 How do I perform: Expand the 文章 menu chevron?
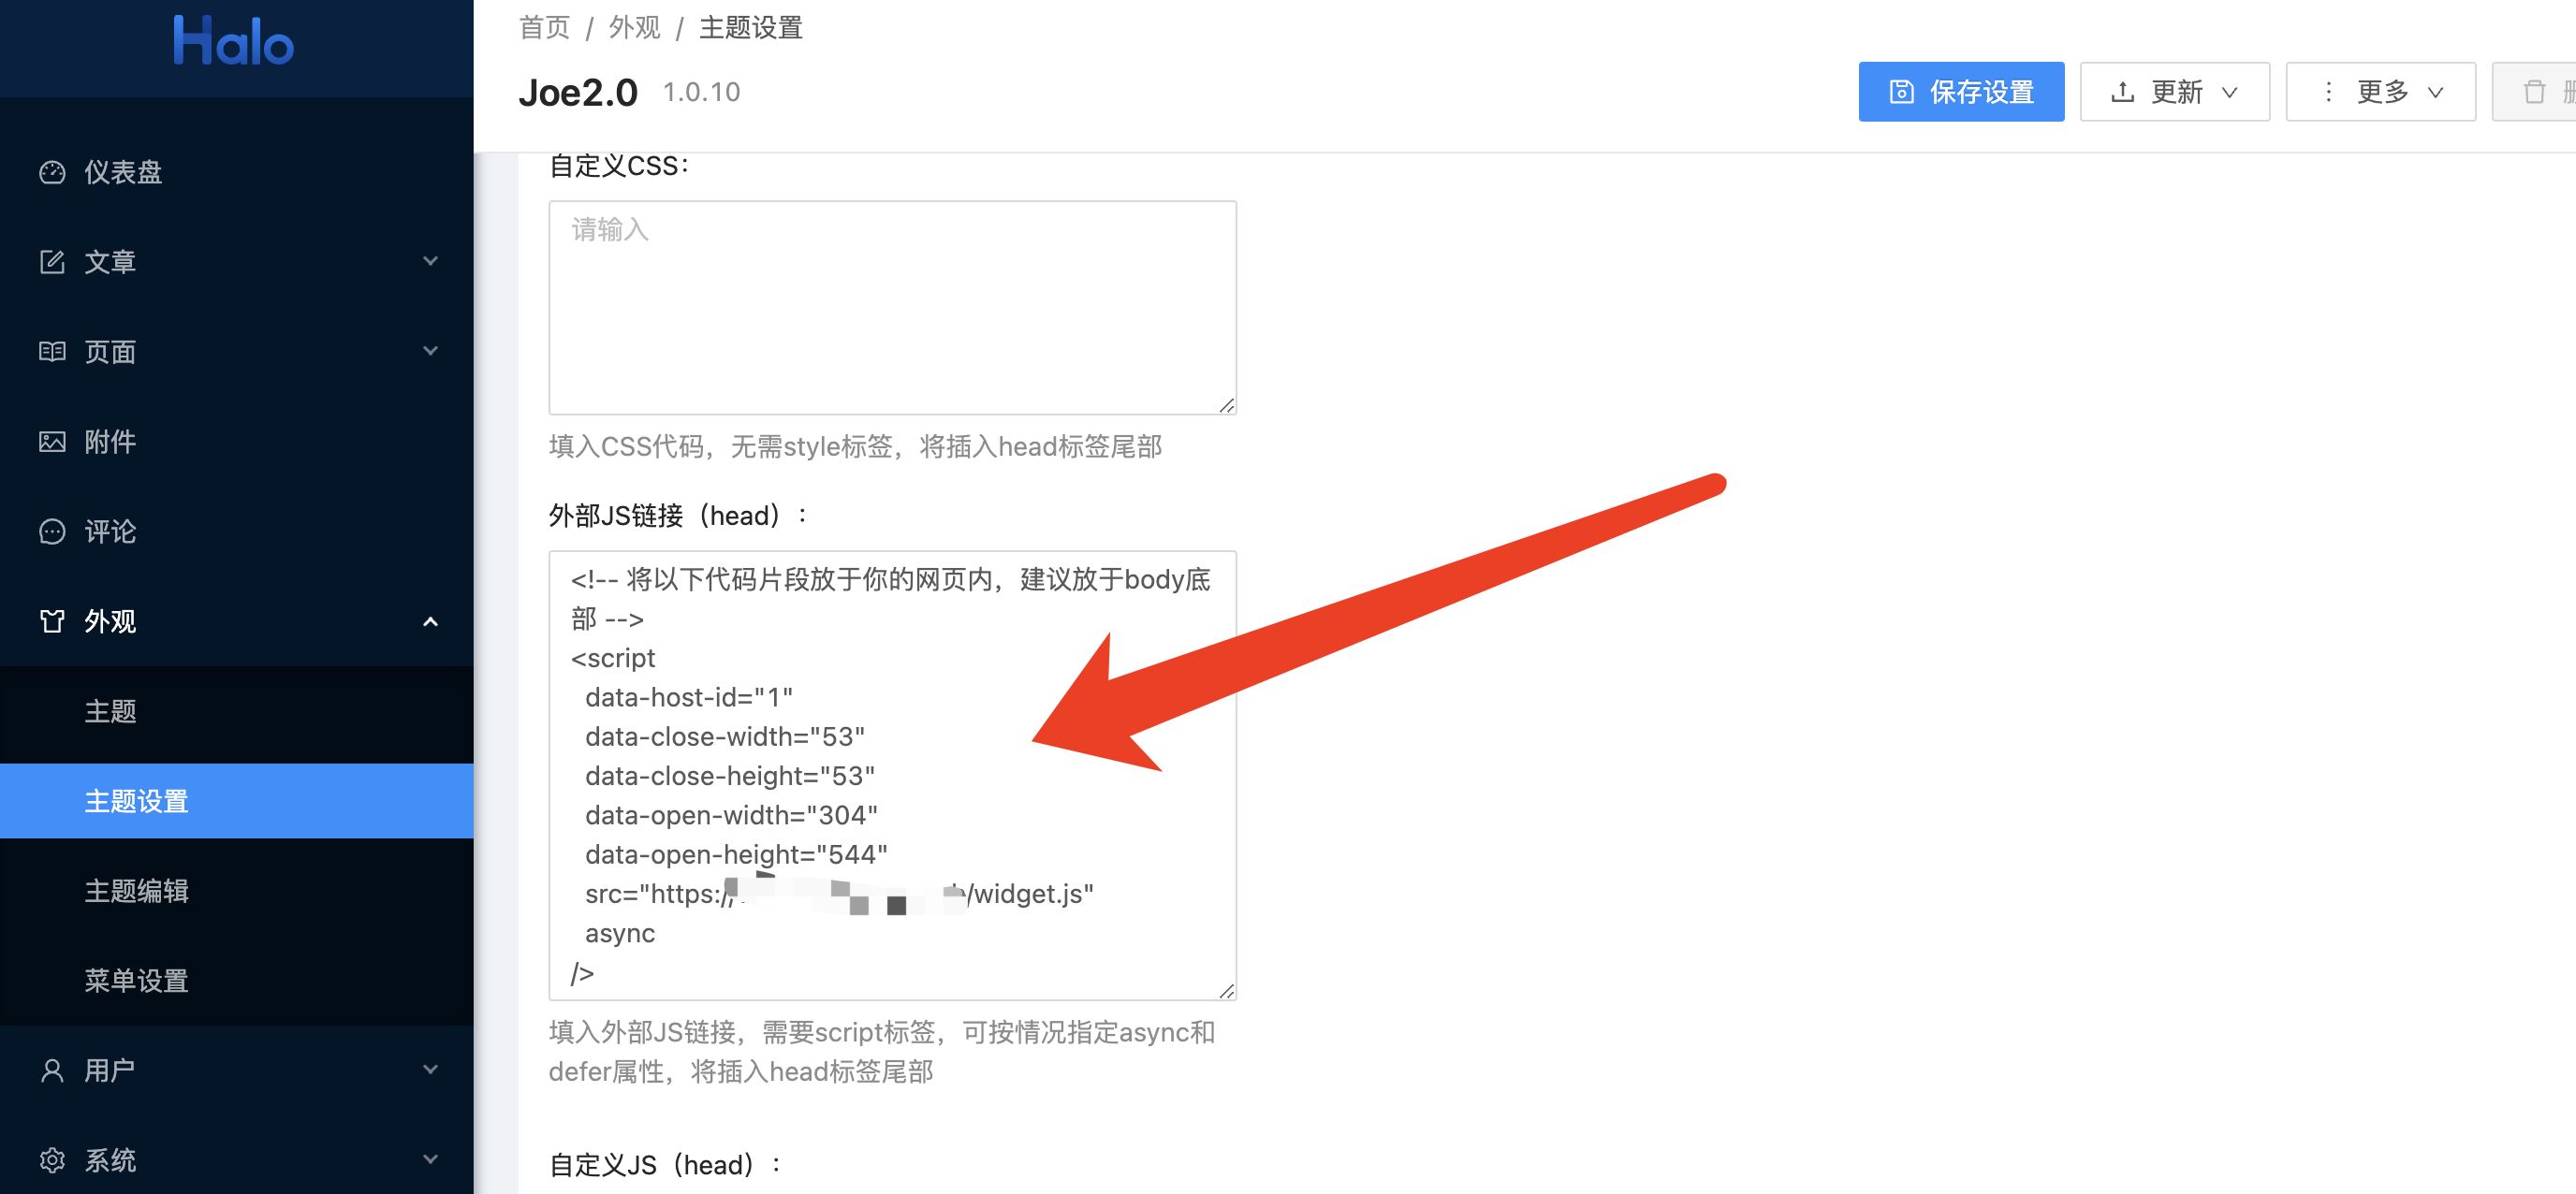(431, 261)
